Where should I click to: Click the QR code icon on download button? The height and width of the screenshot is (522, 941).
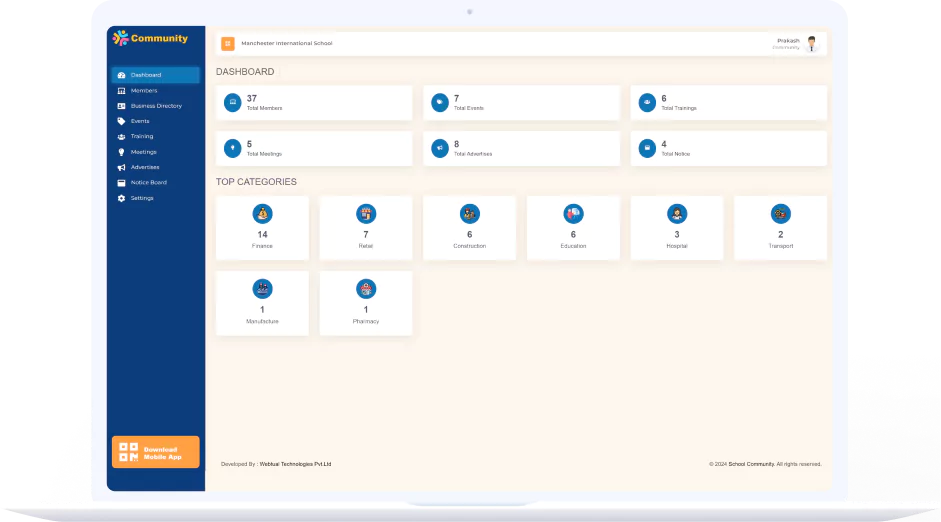128,452
